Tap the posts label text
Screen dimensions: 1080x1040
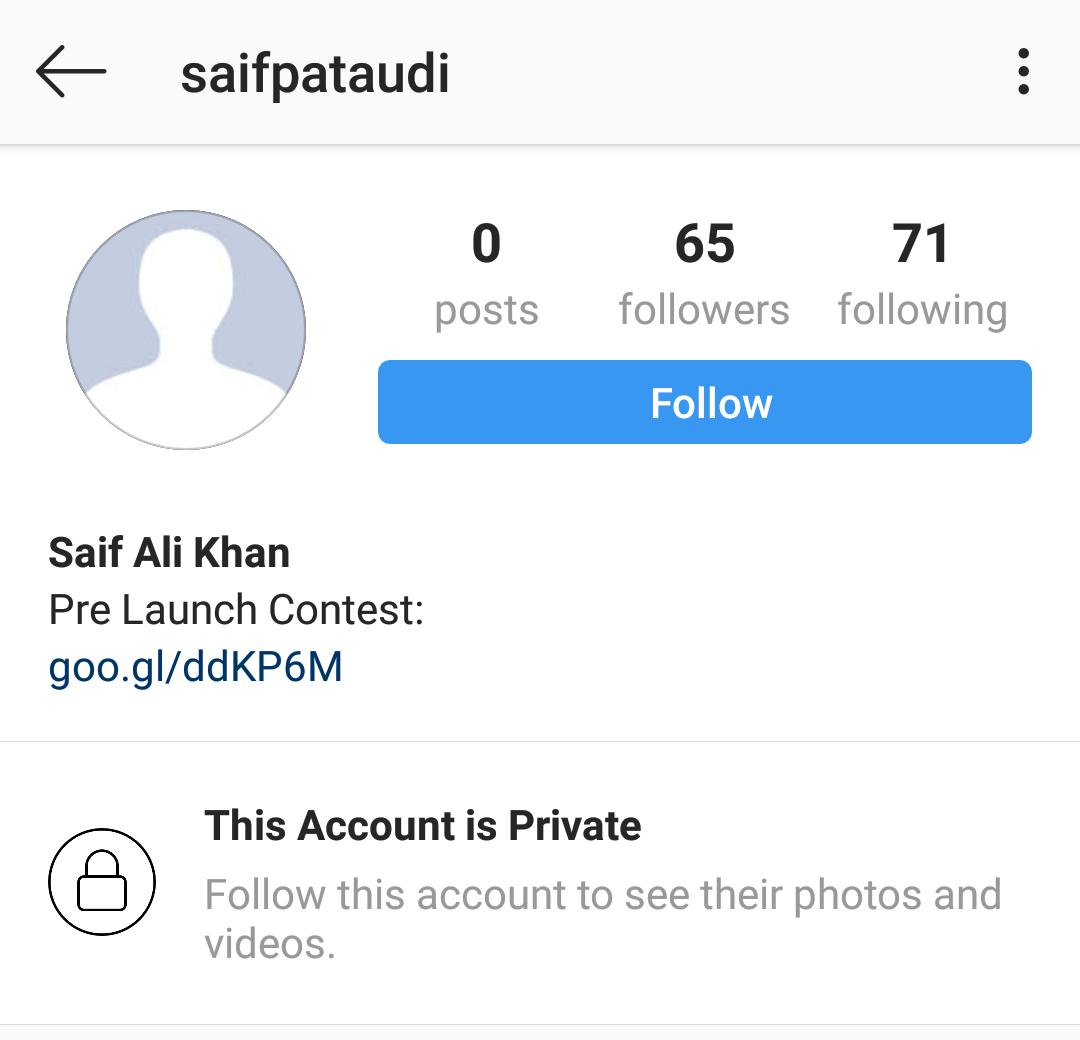pyautogui.click(x=486, y=311)
